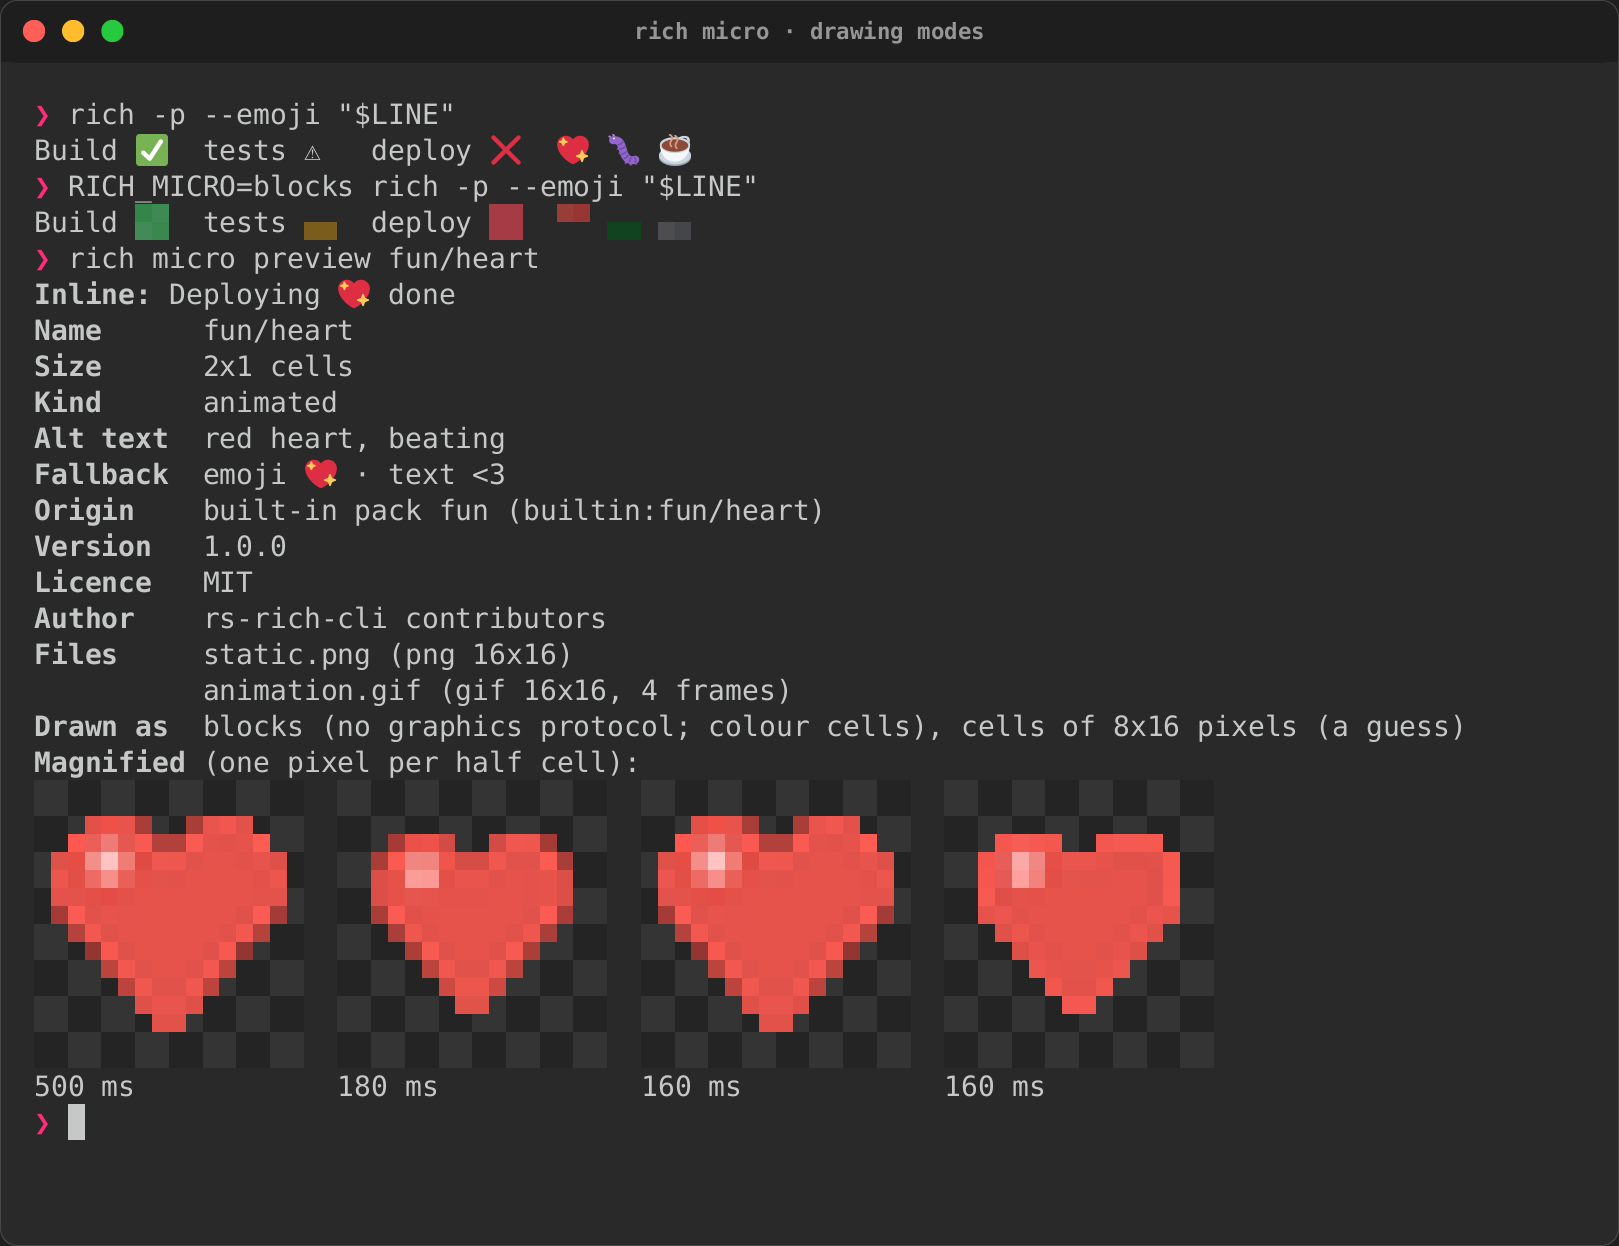Click the heart emoji in the Fallback row
This screenshot has height=1246, width=1619.
click(321, 474)
